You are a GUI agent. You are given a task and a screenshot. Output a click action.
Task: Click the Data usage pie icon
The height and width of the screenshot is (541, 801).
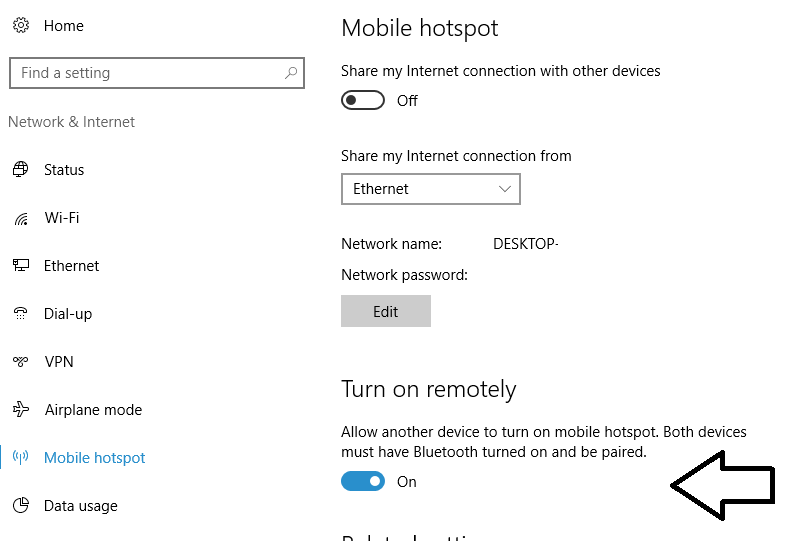tap(21, 505)
